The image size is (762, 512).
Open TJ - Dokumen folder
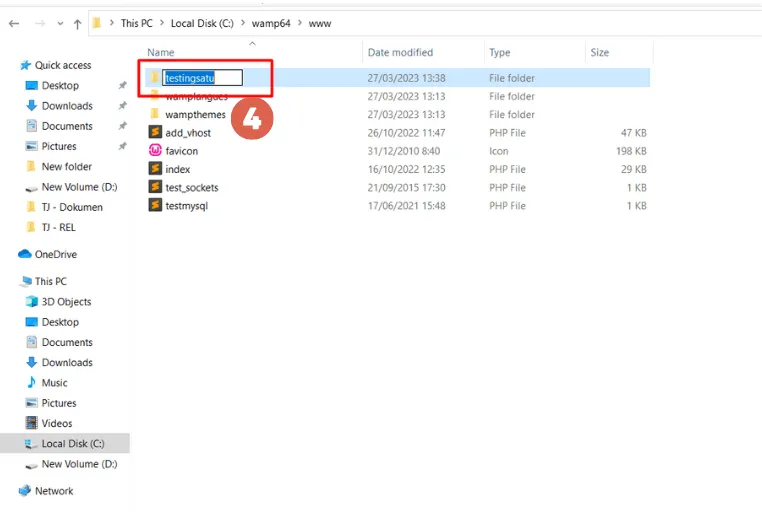tap(72, 207)
